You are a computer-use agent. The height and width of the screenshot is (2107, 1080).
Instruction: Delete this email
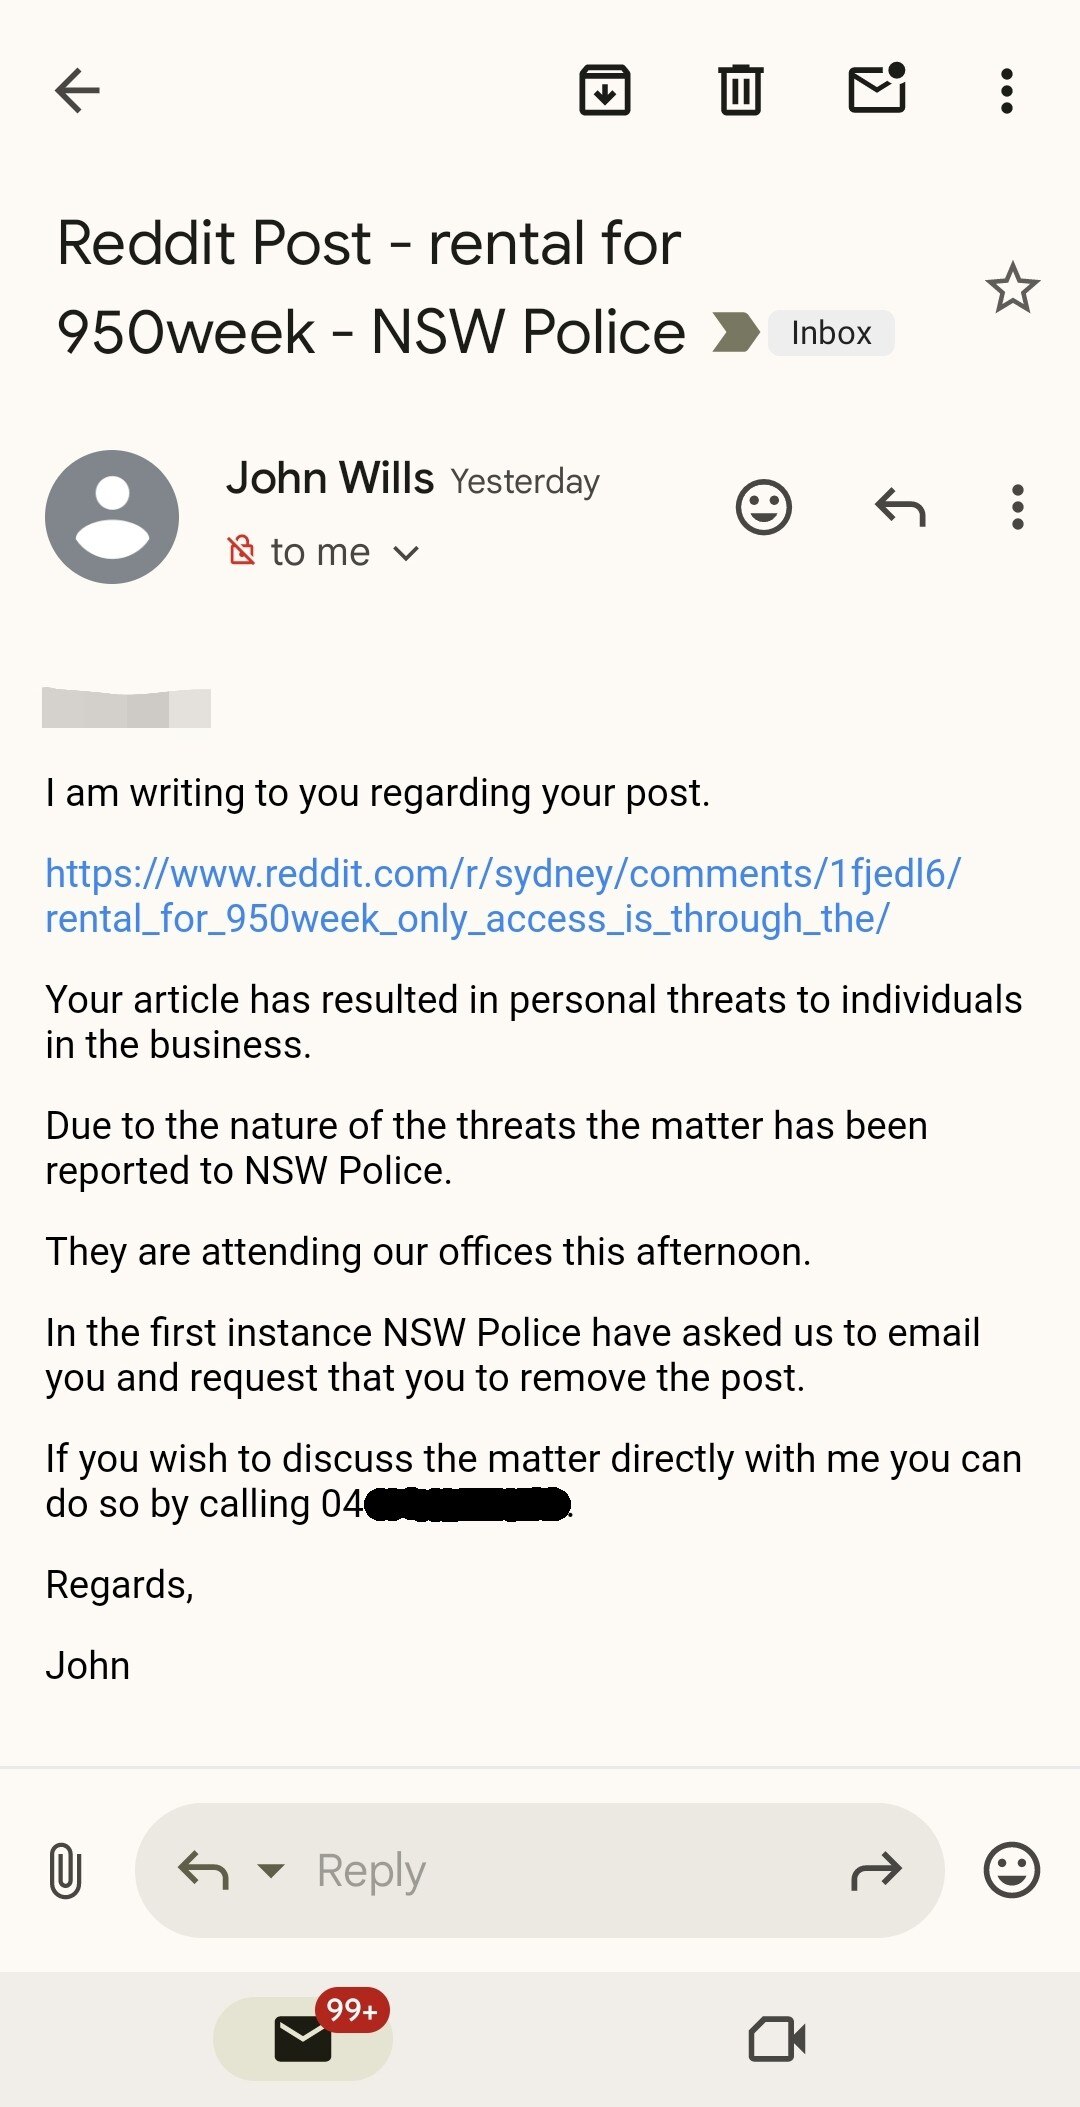pos(740,90)
